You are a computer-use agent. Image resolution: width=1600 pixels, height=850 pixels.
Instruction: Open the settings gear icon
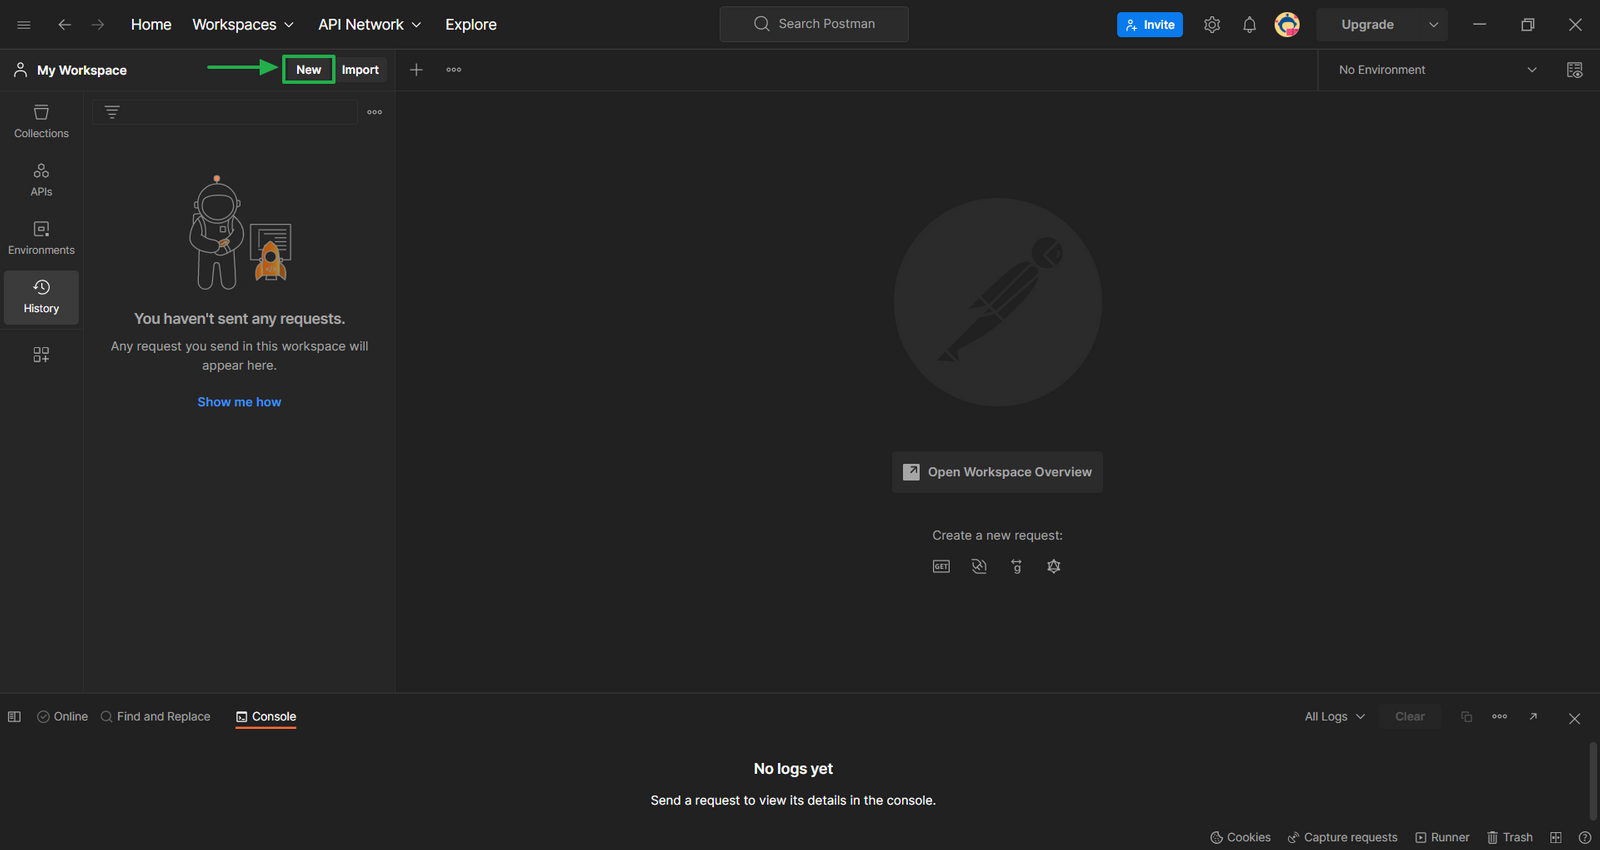[1212, 25]
